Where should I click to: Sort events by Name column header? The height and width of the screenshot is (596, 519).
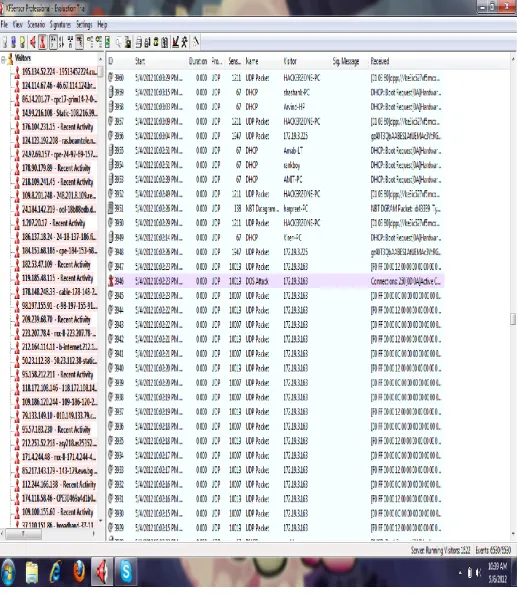[x=262, y=61]
